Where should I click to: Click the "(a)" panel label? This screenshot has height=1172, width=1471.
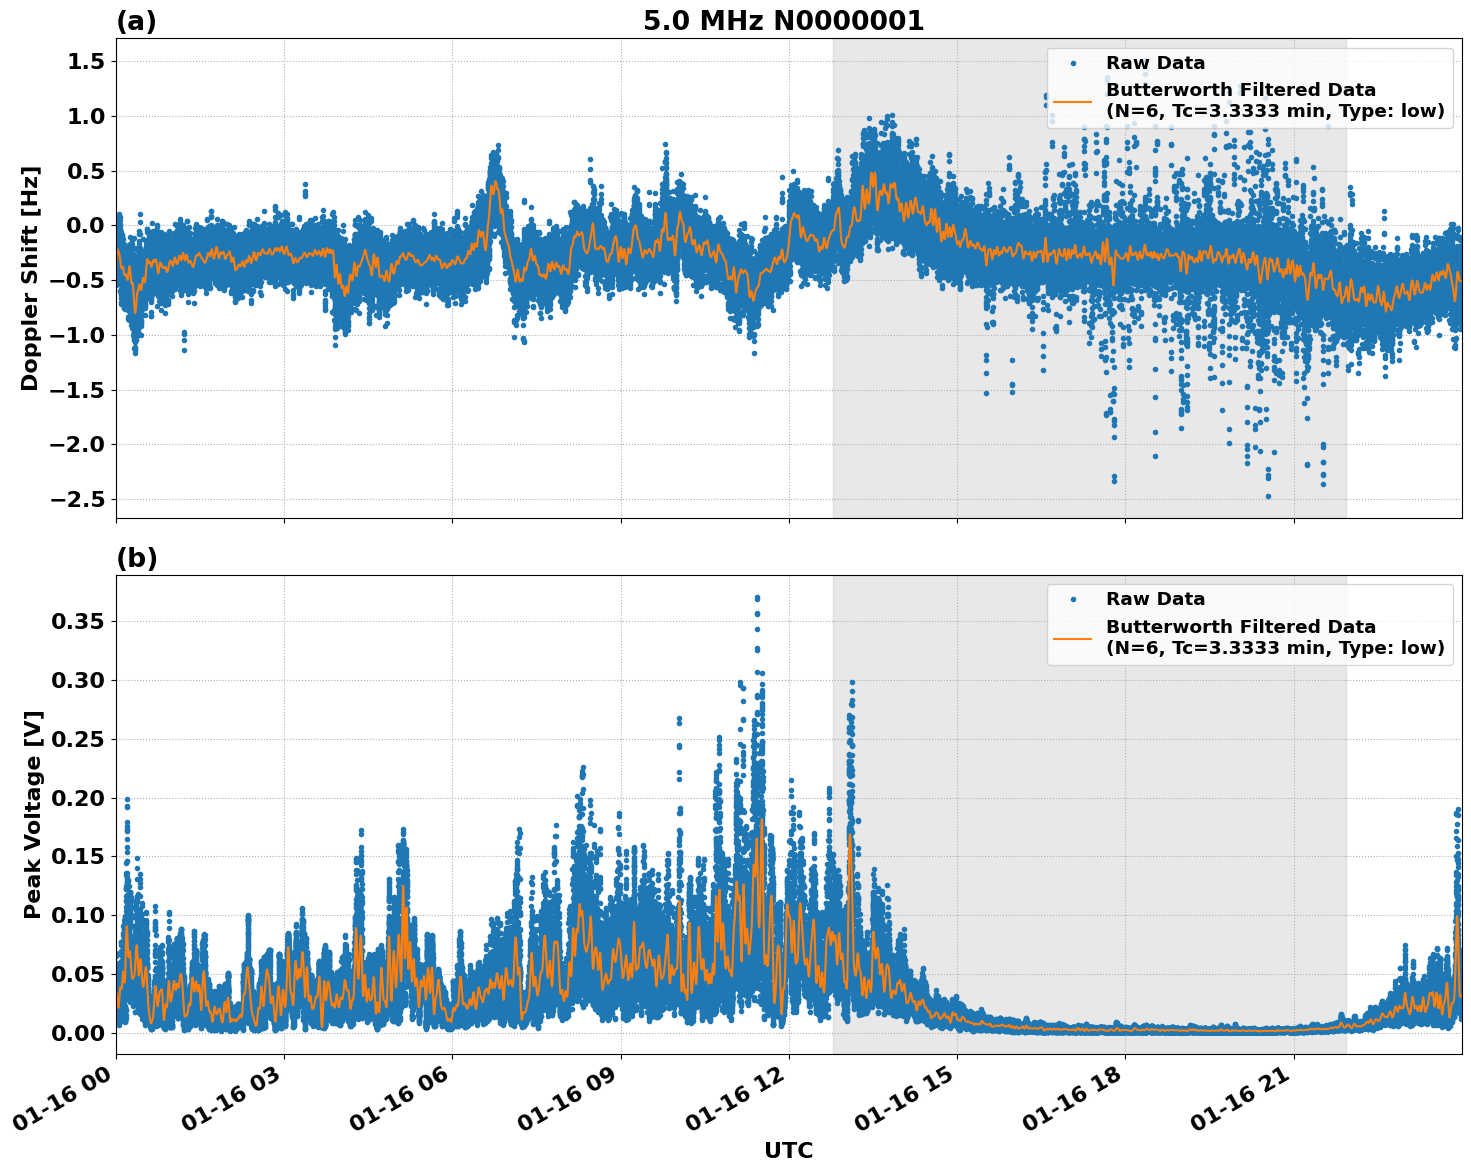point(136,21)
